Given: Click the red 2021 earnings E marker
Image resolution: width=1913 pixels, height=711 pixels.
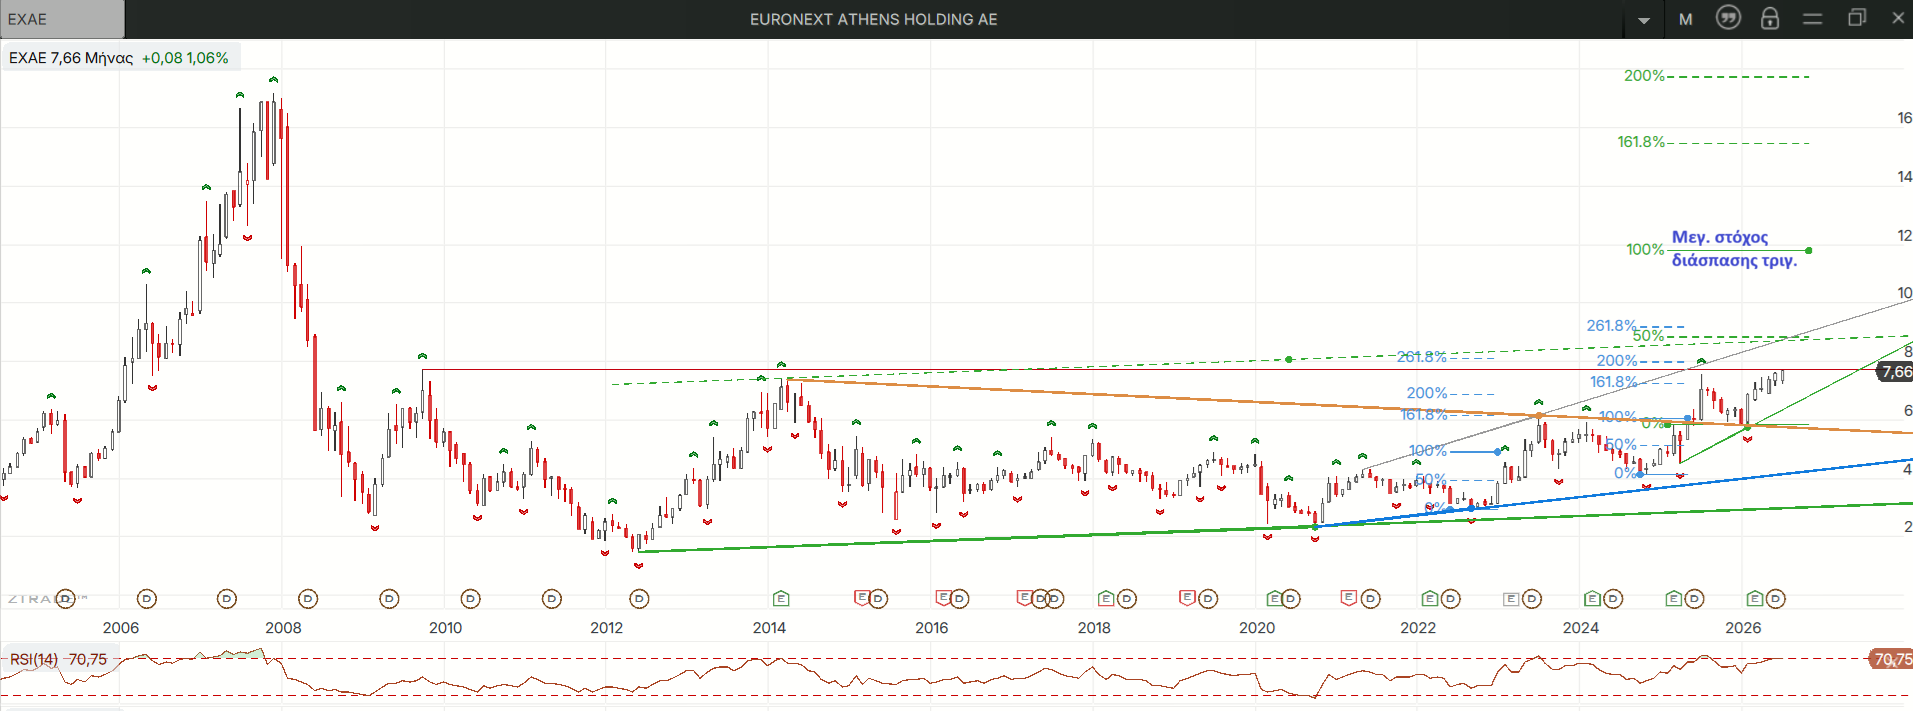Looking at the screenshot, I should [1349, 598].
